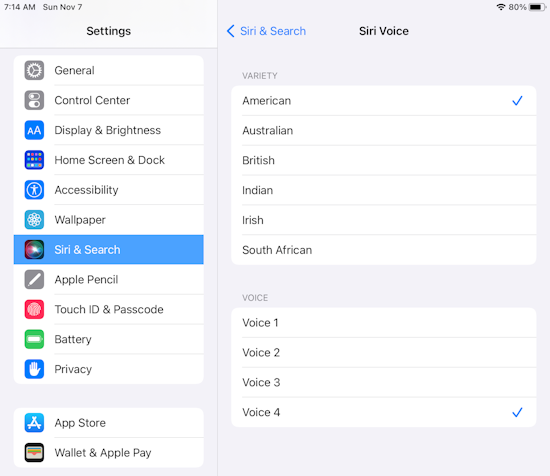550x476 pixels.
Task: Tap the Touch ID fingerprint icon
Action: click(34, 309)
